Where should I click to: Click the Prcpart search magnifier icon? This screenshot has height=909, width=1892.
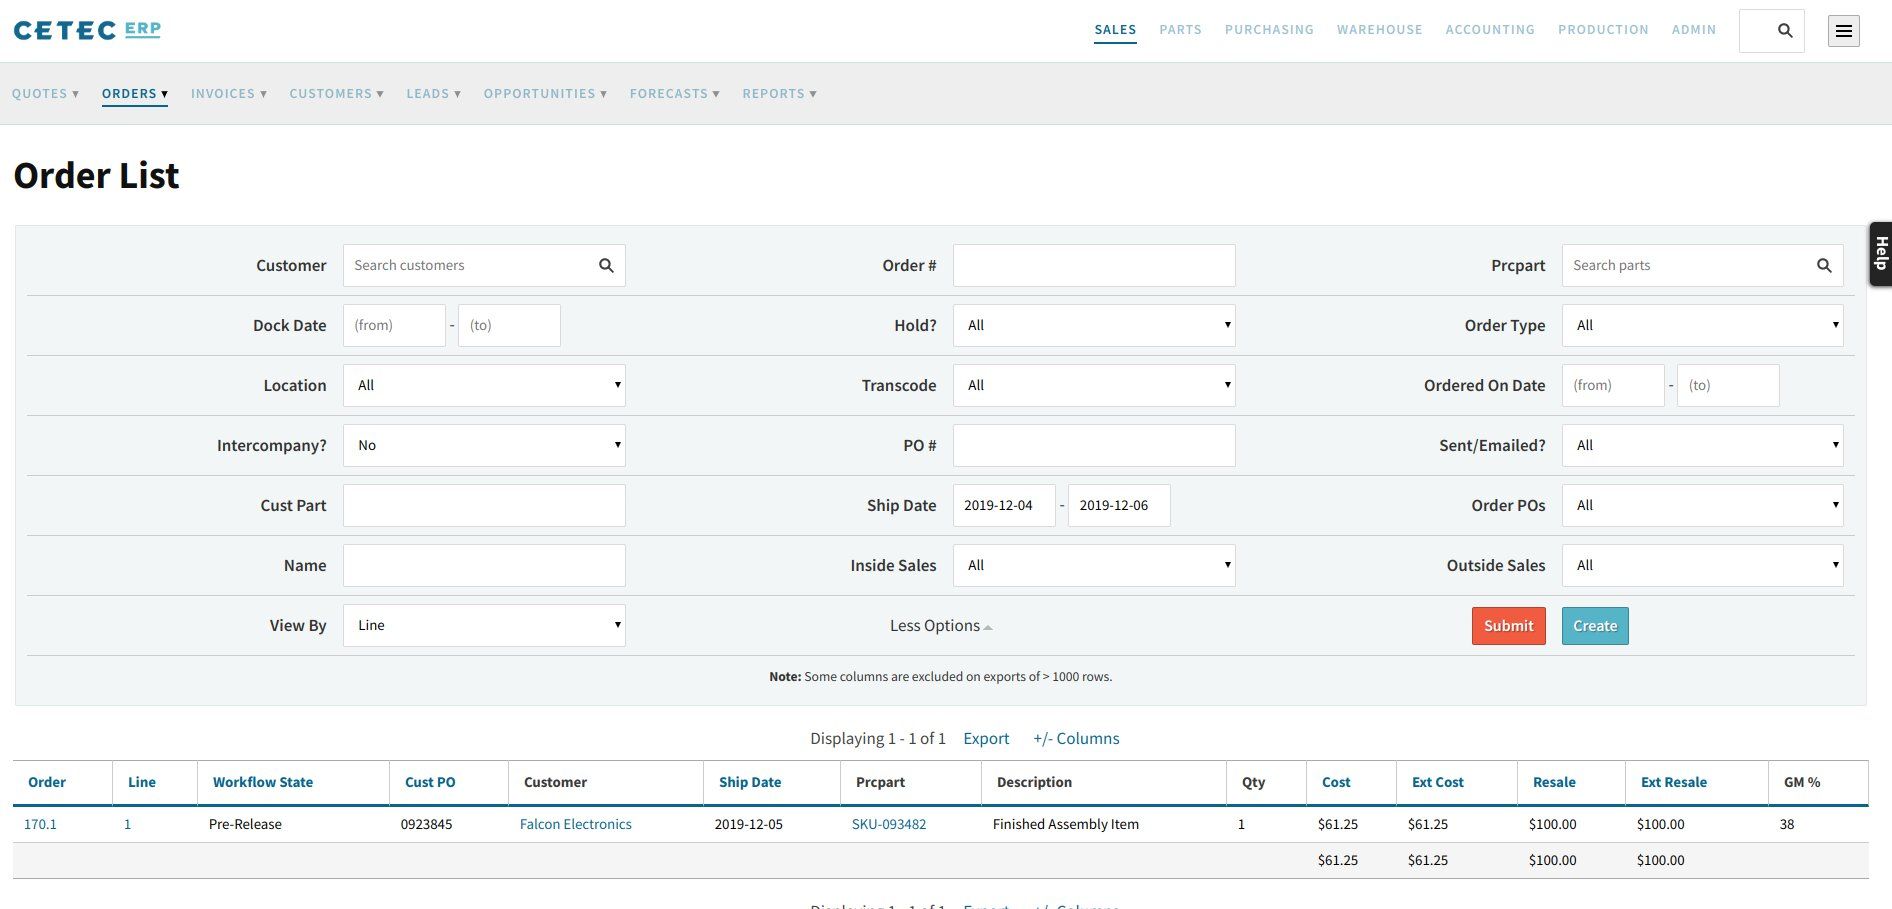[x=1823, y=266]
